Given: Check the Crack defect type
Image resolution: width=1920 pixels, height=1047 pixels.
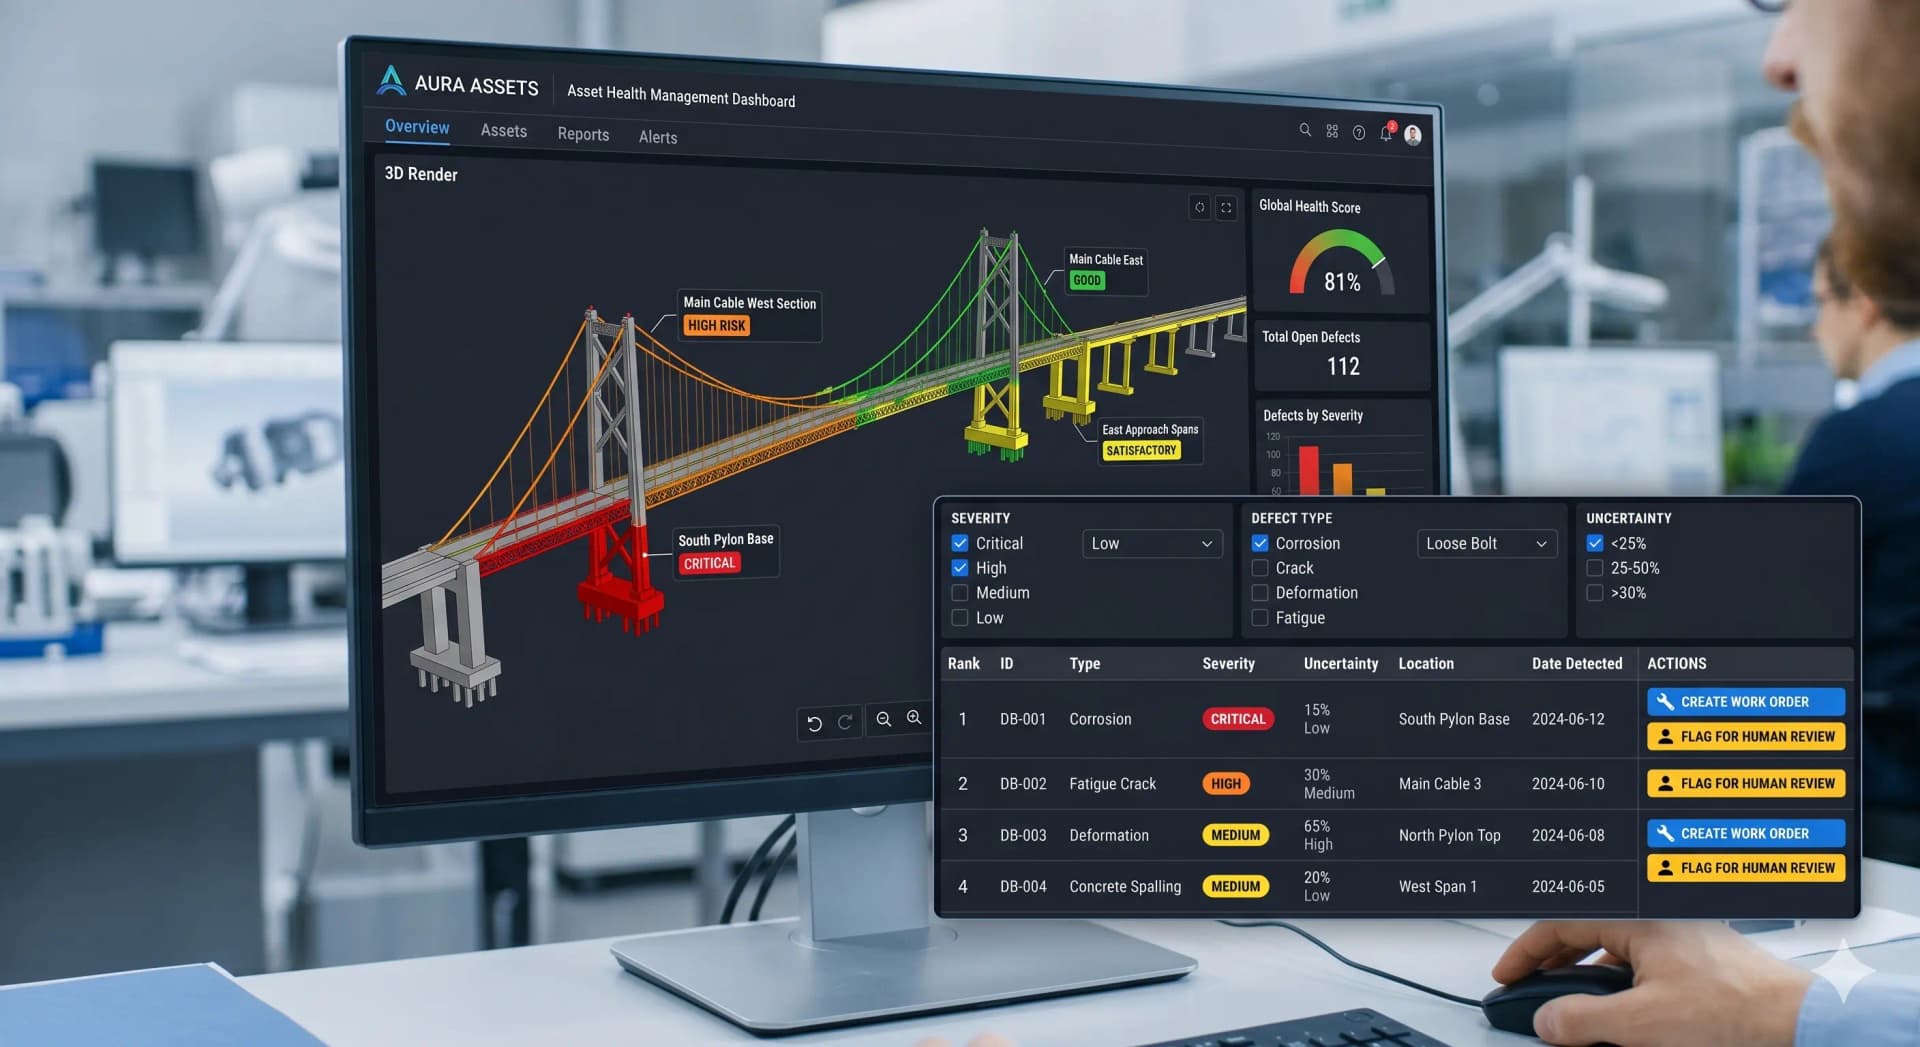Looking at the screenshot, I should [1260, 568].
